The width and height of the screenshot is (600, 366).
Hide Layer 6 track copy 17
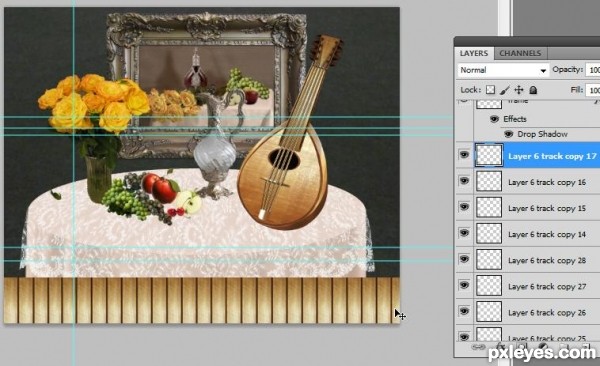click(464, 155)
